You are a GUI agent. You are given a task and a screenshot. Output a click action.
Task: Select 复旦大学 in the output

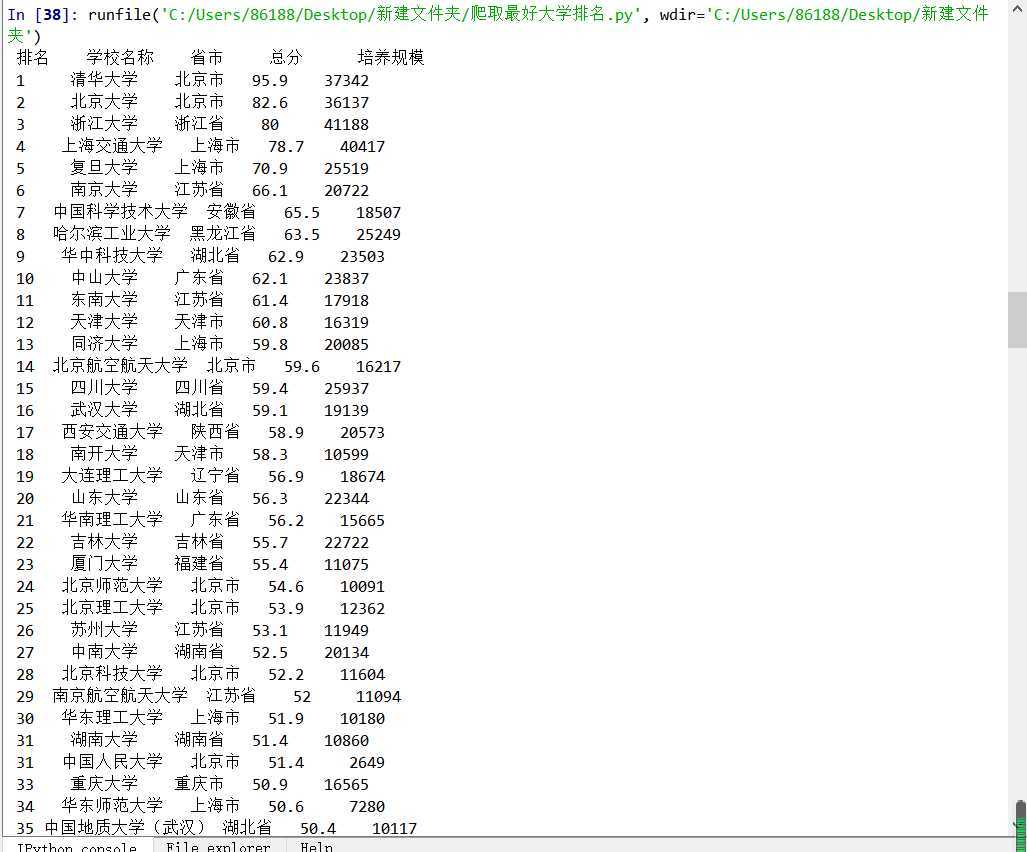pyautogui.click(x=104, y=168)
